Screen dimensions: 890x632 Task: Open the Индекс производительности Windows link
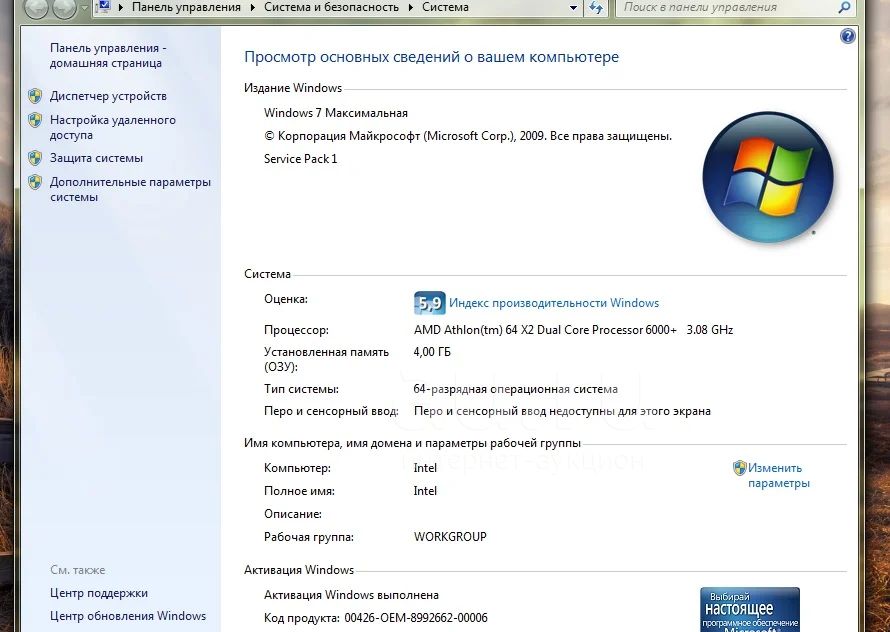click(x=554, y=303)
